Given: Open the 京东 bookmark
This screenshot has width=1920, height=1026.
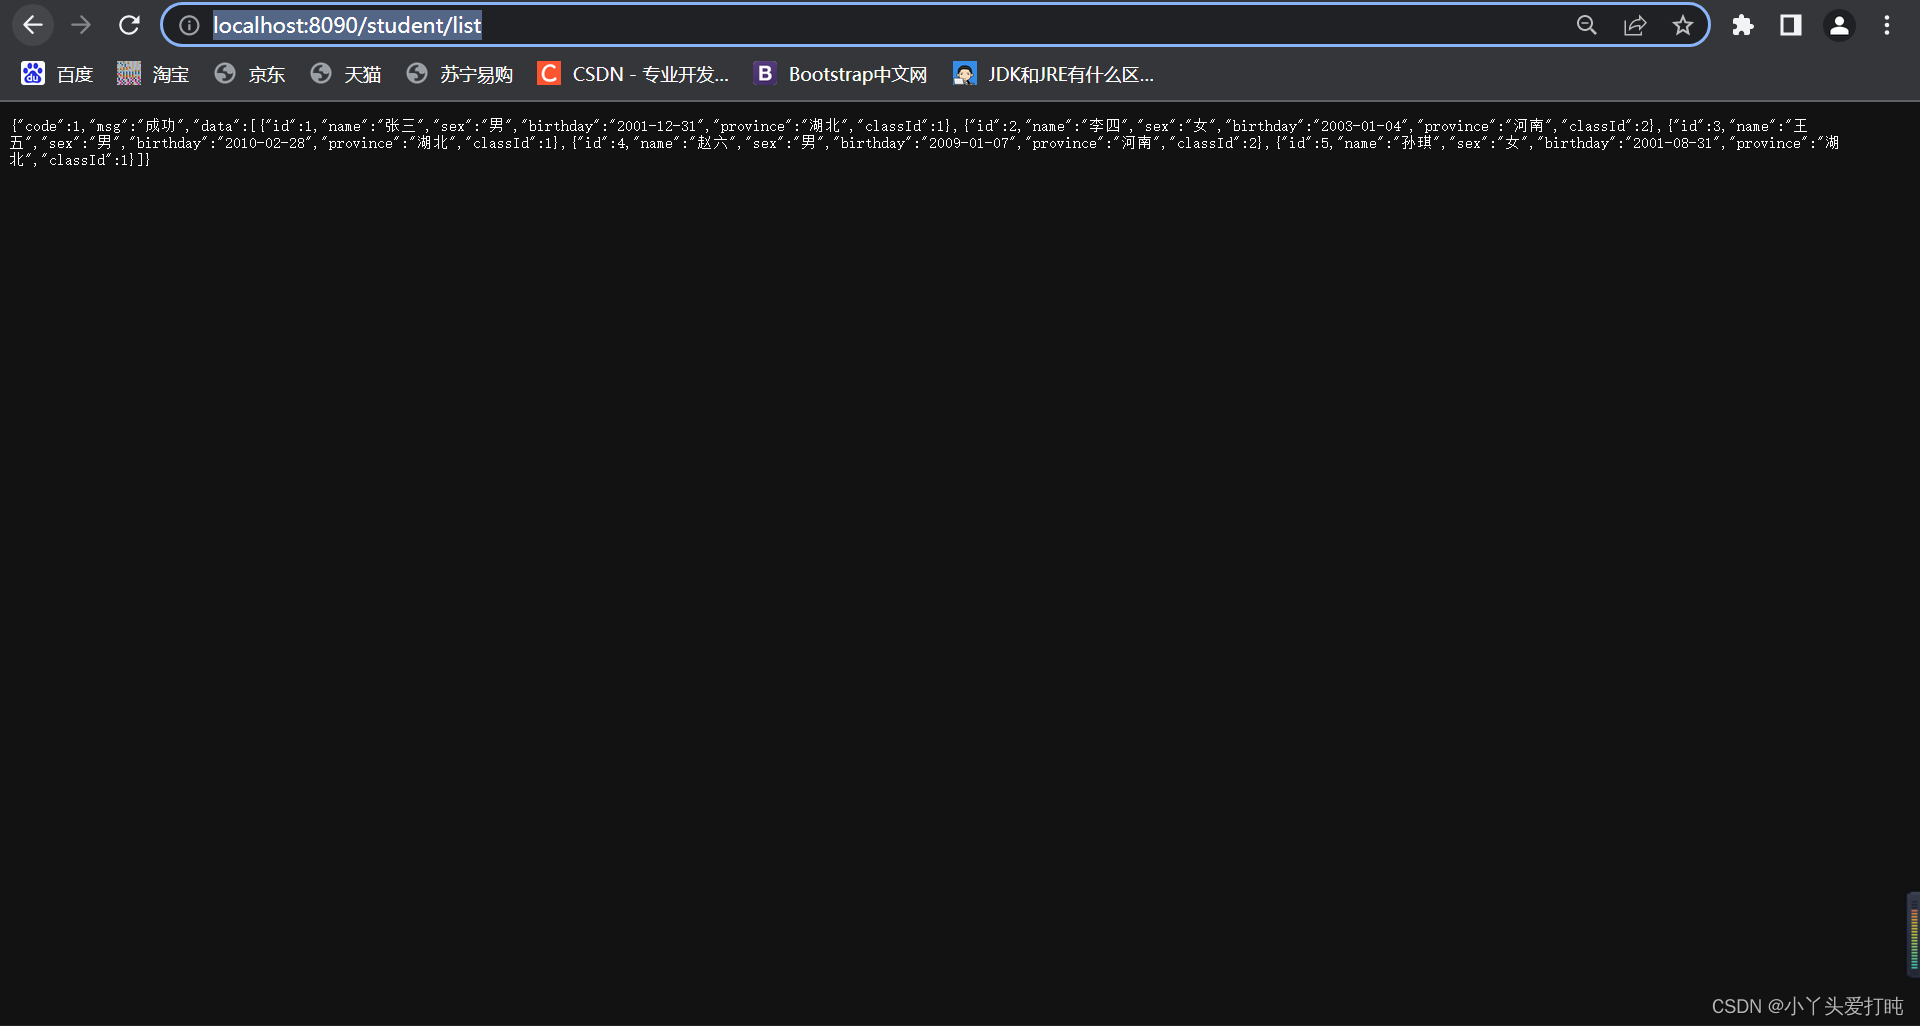Looking at the screenshot, I should pyautogui.click(x=250, y=74).
